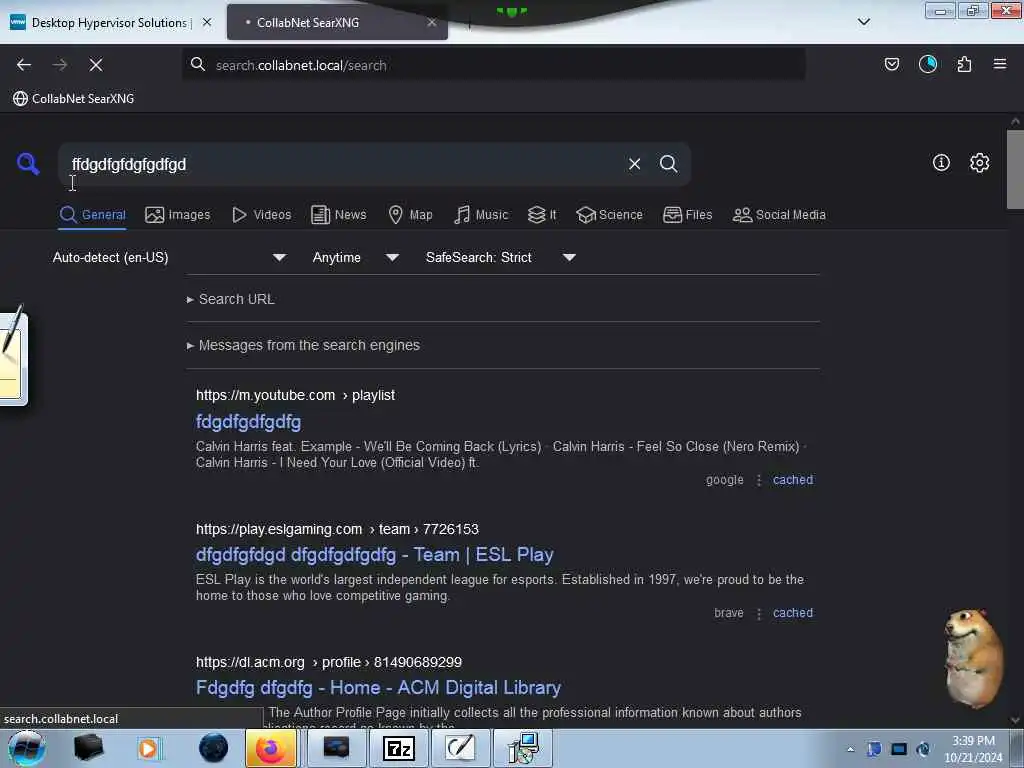
Task: Open the dark window taskbar icon
Action: point(336,748)
